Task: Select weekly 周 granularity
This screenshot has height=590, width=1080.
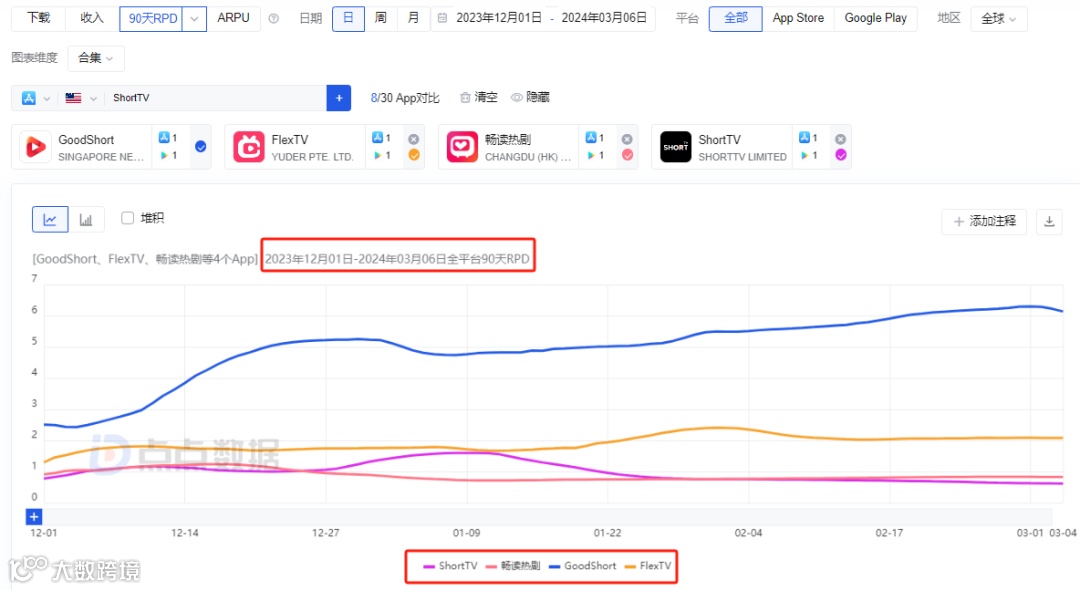Action: pyautogui.click(x=380, y=18)
